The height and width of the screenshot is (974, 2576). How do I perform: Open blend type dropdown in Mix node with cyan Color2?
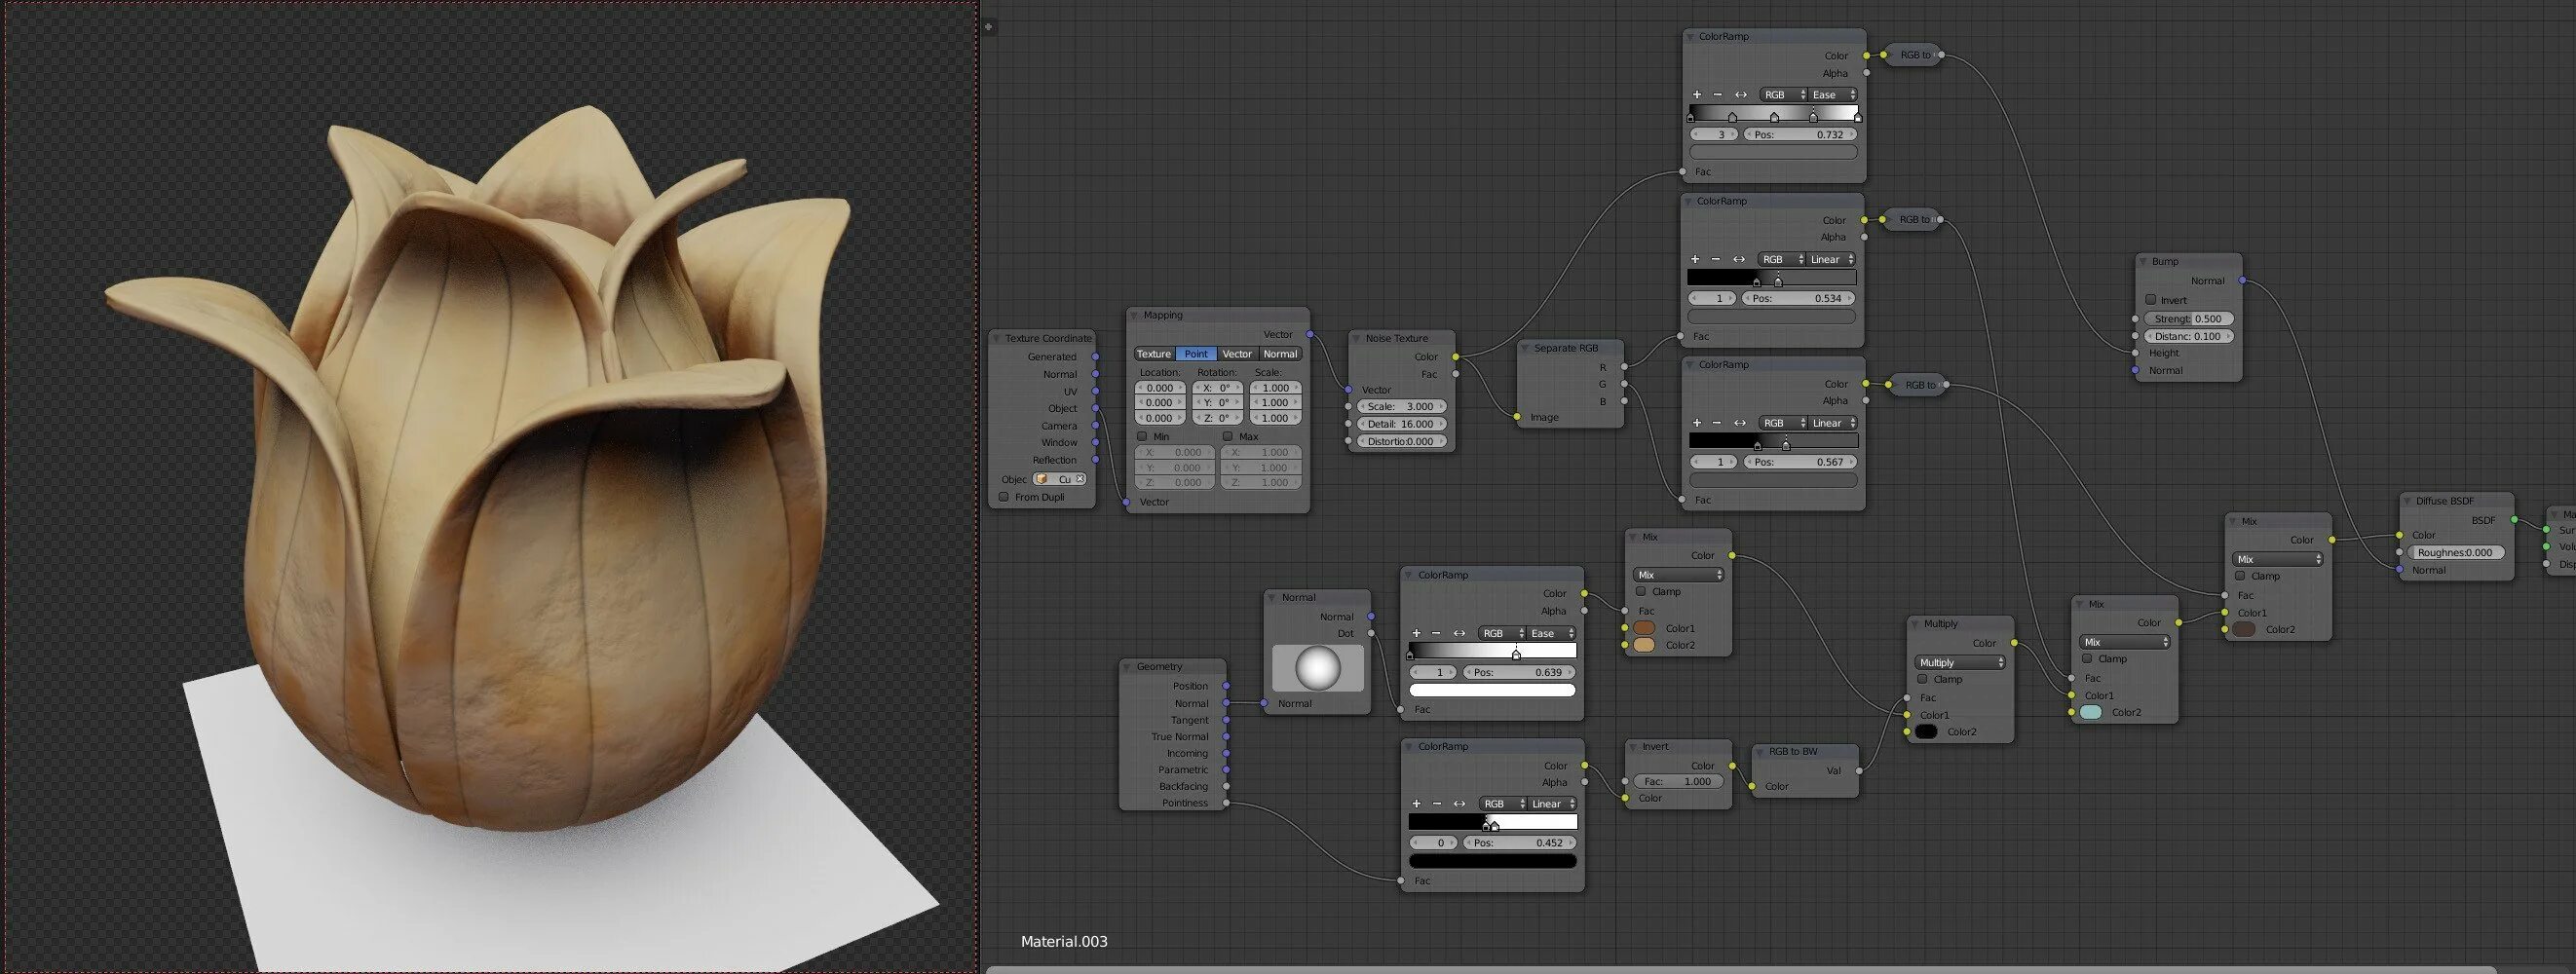(2125, 642)
